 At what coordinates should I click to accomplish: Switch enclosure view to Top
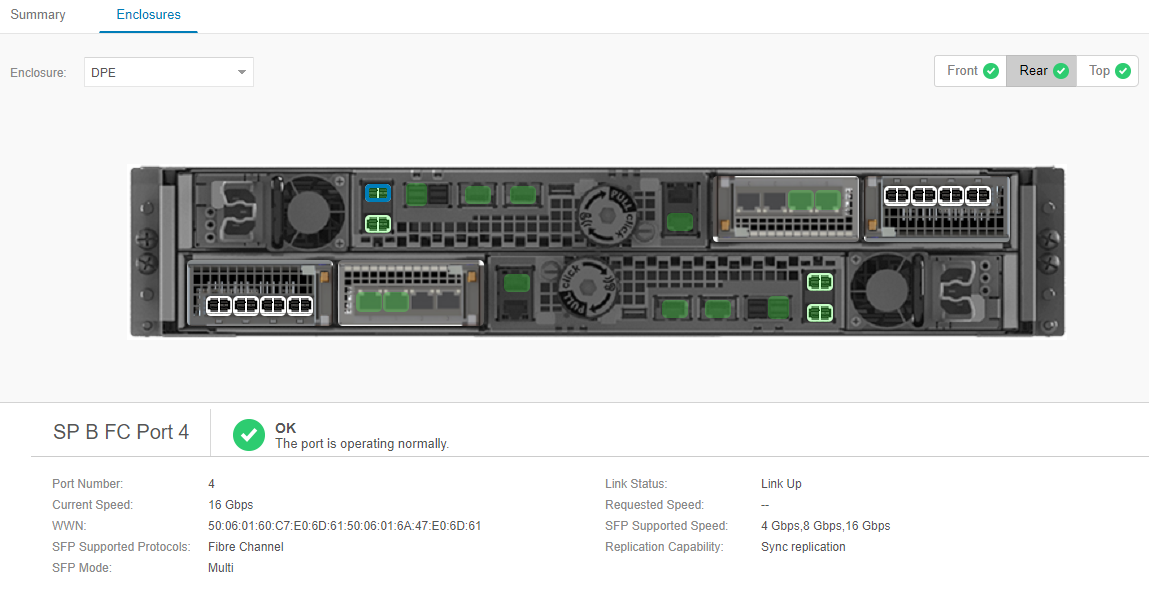(1107, 71)
